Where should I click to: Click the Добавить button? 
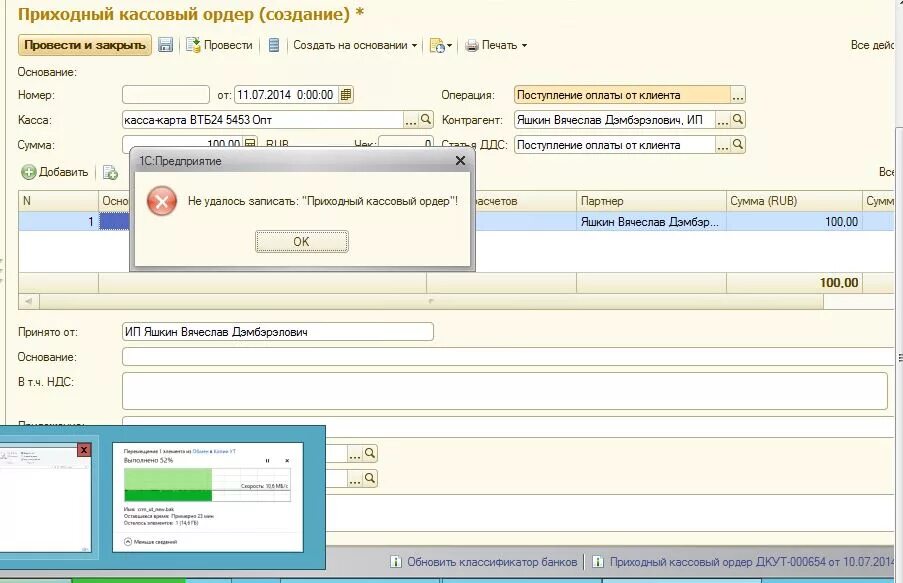click(55, 172)
